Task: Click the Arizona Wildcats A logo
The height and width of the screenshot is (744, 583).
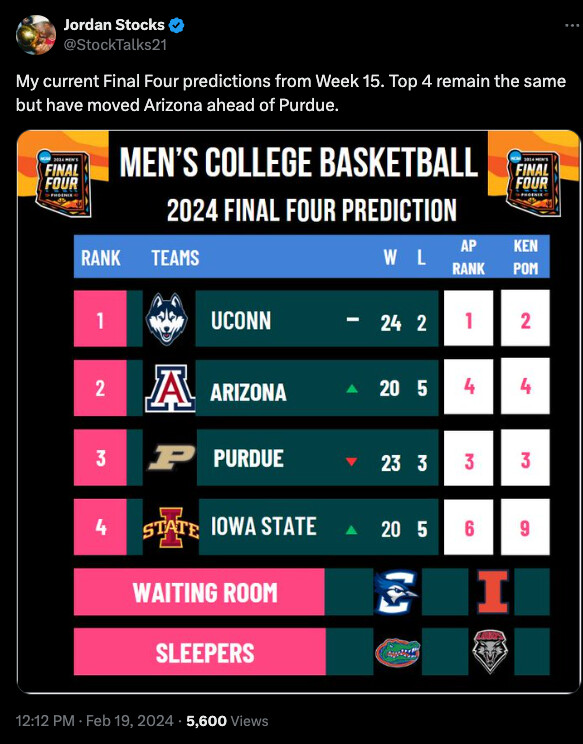Action: [x=169, y=388]
